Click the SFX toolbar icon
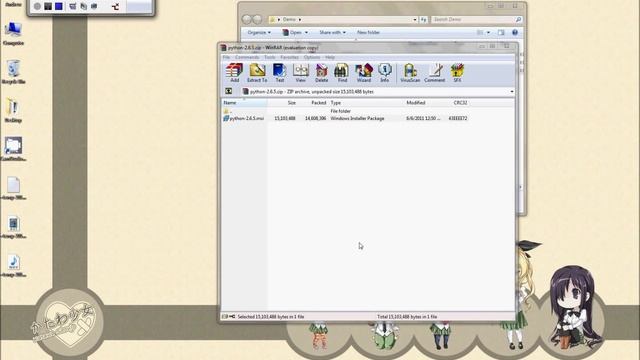This screenshot has height=360, width=640. [x=457, y=73]
